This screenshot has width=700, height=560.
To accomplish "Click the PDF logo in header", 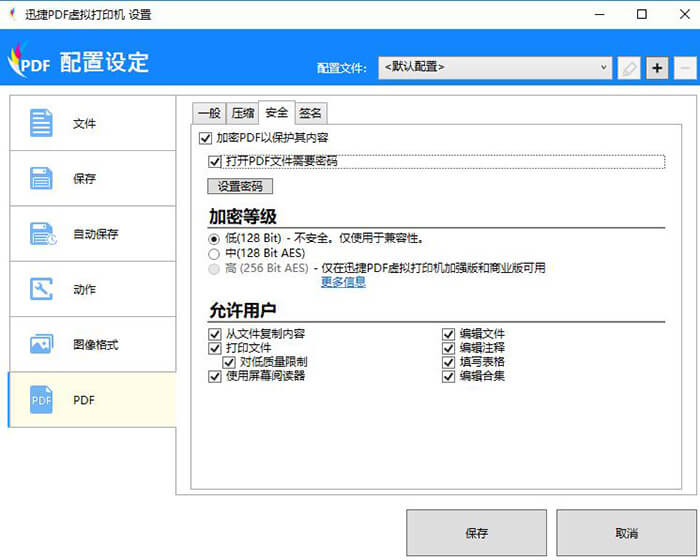I will pos(29,60).
